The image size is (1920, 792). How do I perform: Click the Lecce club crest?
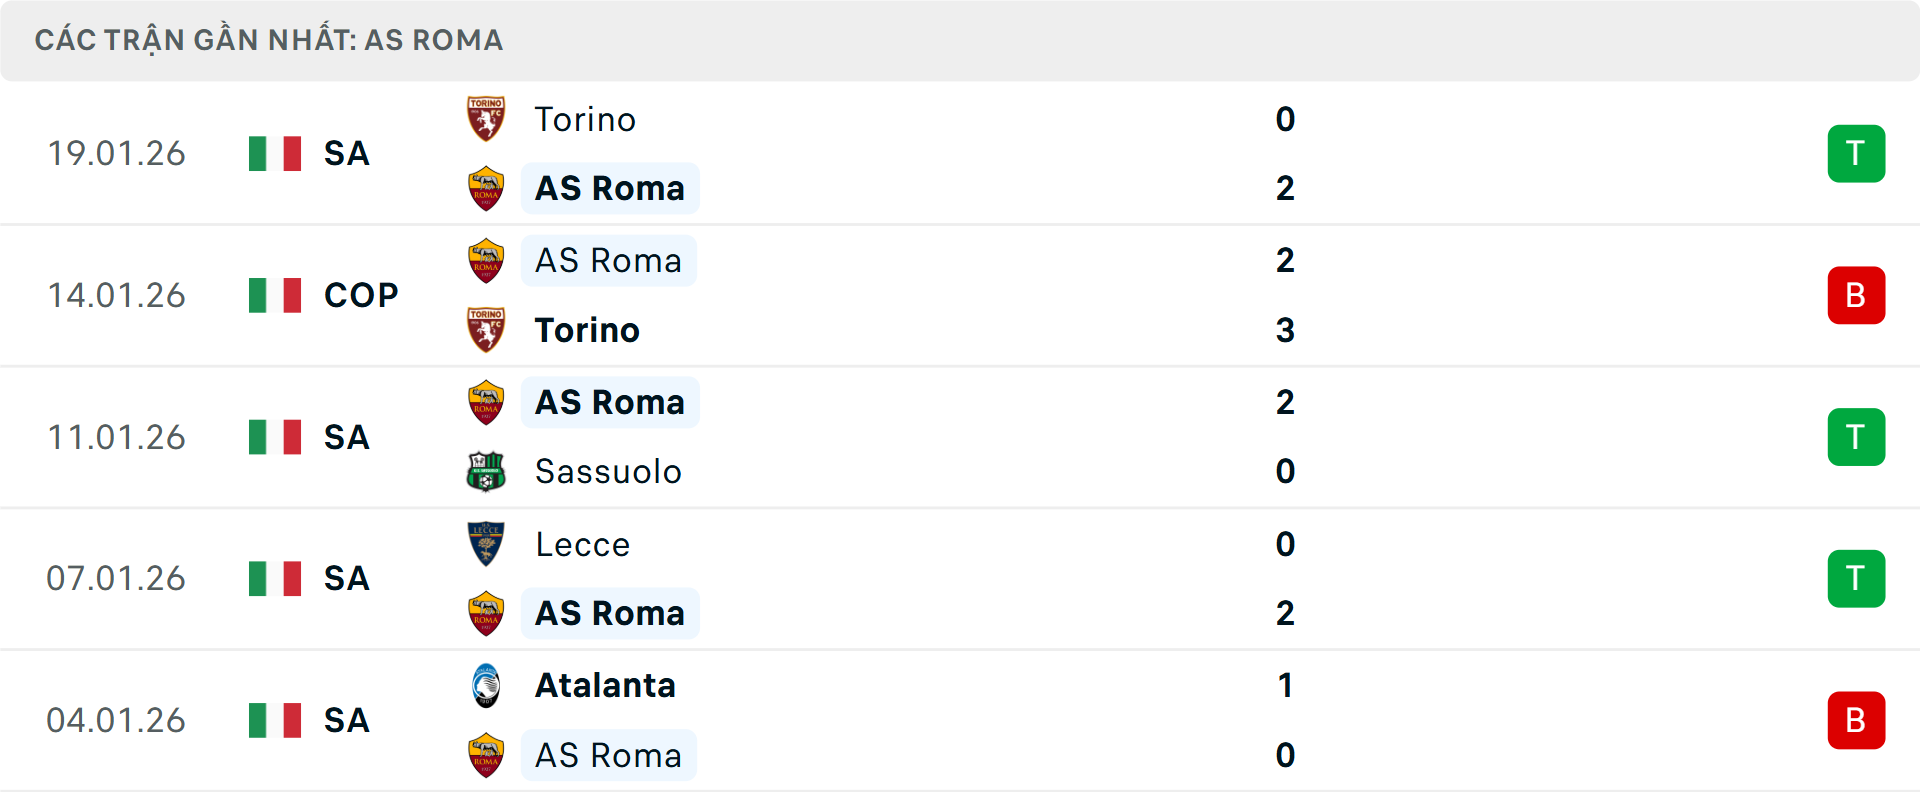(x=486, y=543)
